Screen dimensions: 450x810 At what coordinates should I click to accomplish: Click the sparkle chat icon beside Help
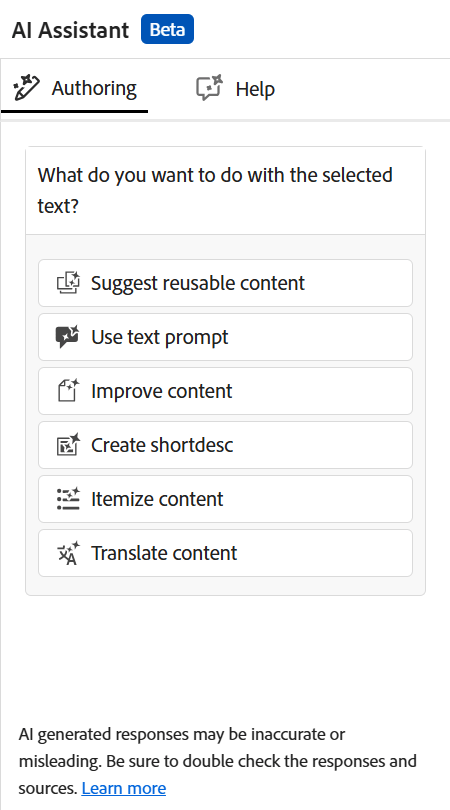click(x=209, y=87)
